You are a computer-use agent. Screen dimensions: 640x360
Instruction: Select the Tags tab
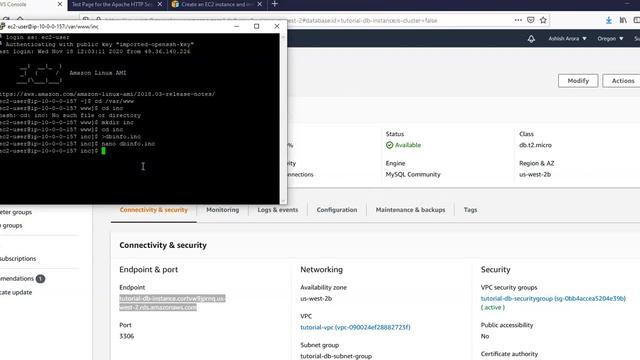tap(470, 210)
